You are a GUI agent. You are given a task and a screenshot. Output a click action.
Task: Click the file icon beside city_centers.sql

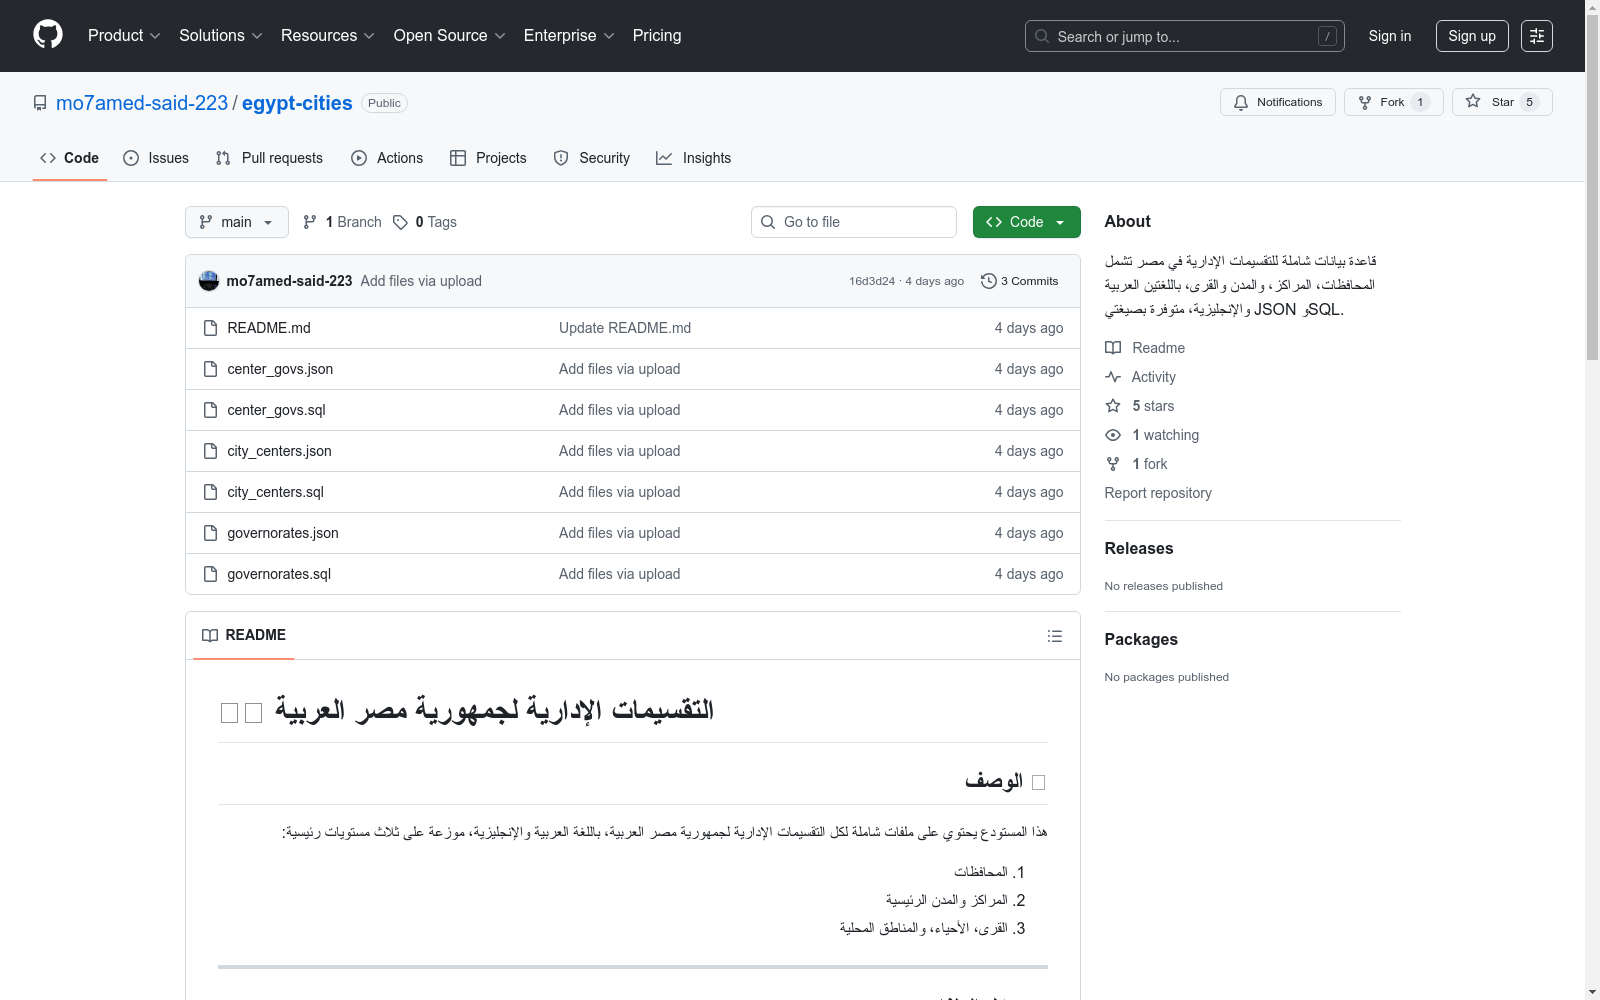pyautogui.click(x=210, y=492)
